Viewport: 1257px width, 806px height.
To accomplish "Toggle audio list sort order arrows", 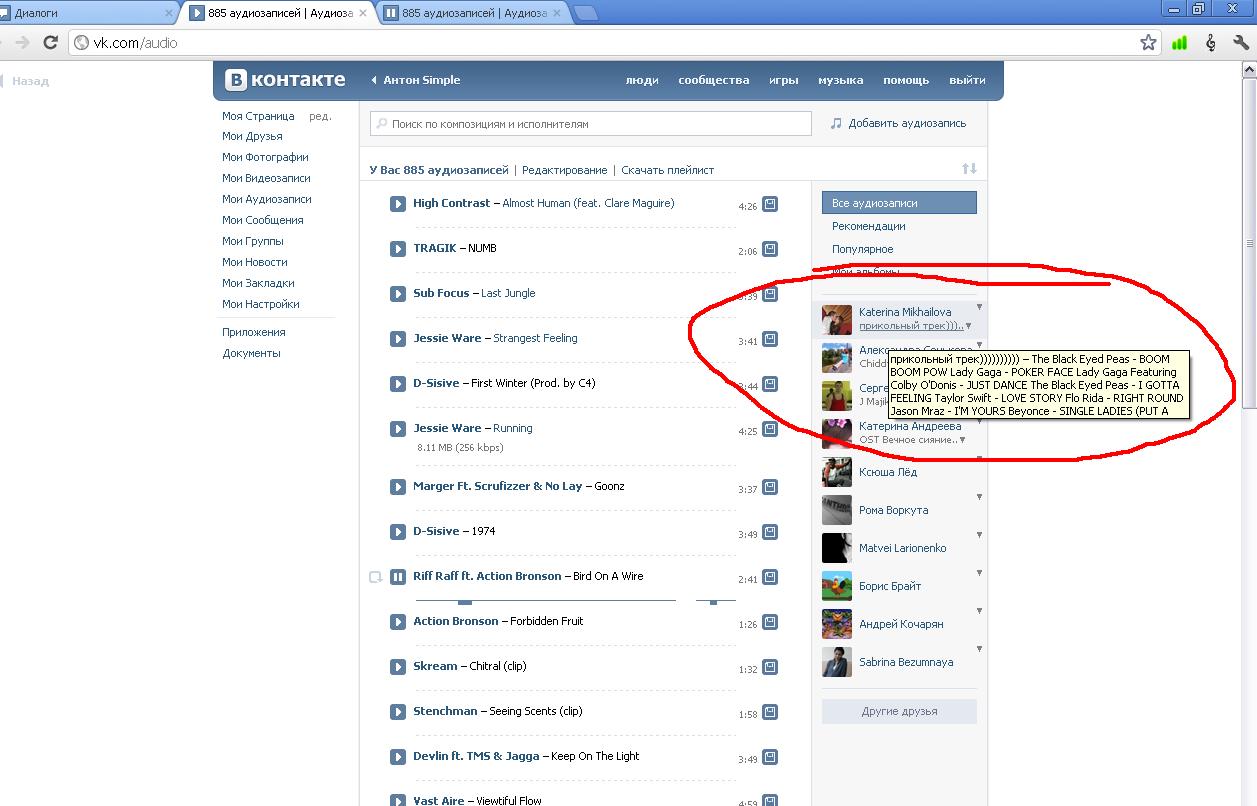I will [x=969, y=169].
